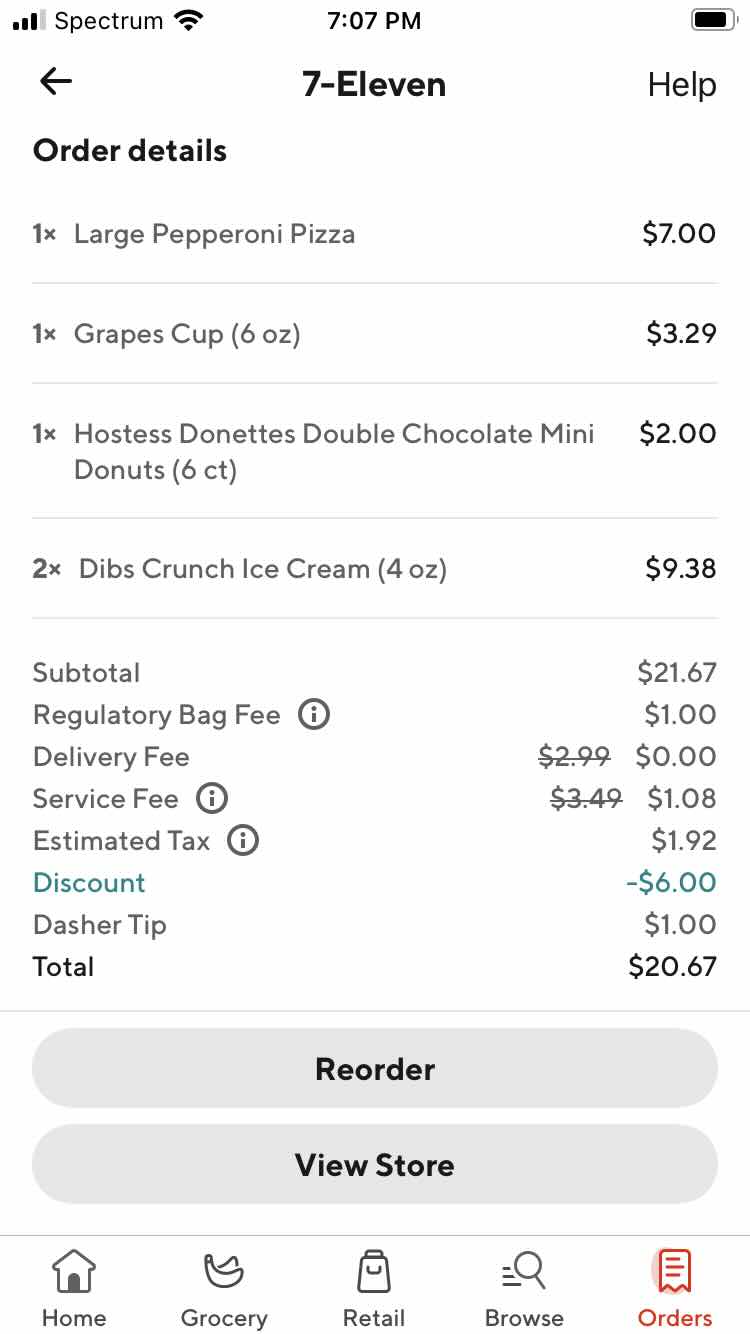Open the Help link
The image size is (750, 1334).
[x=682, y=85]
